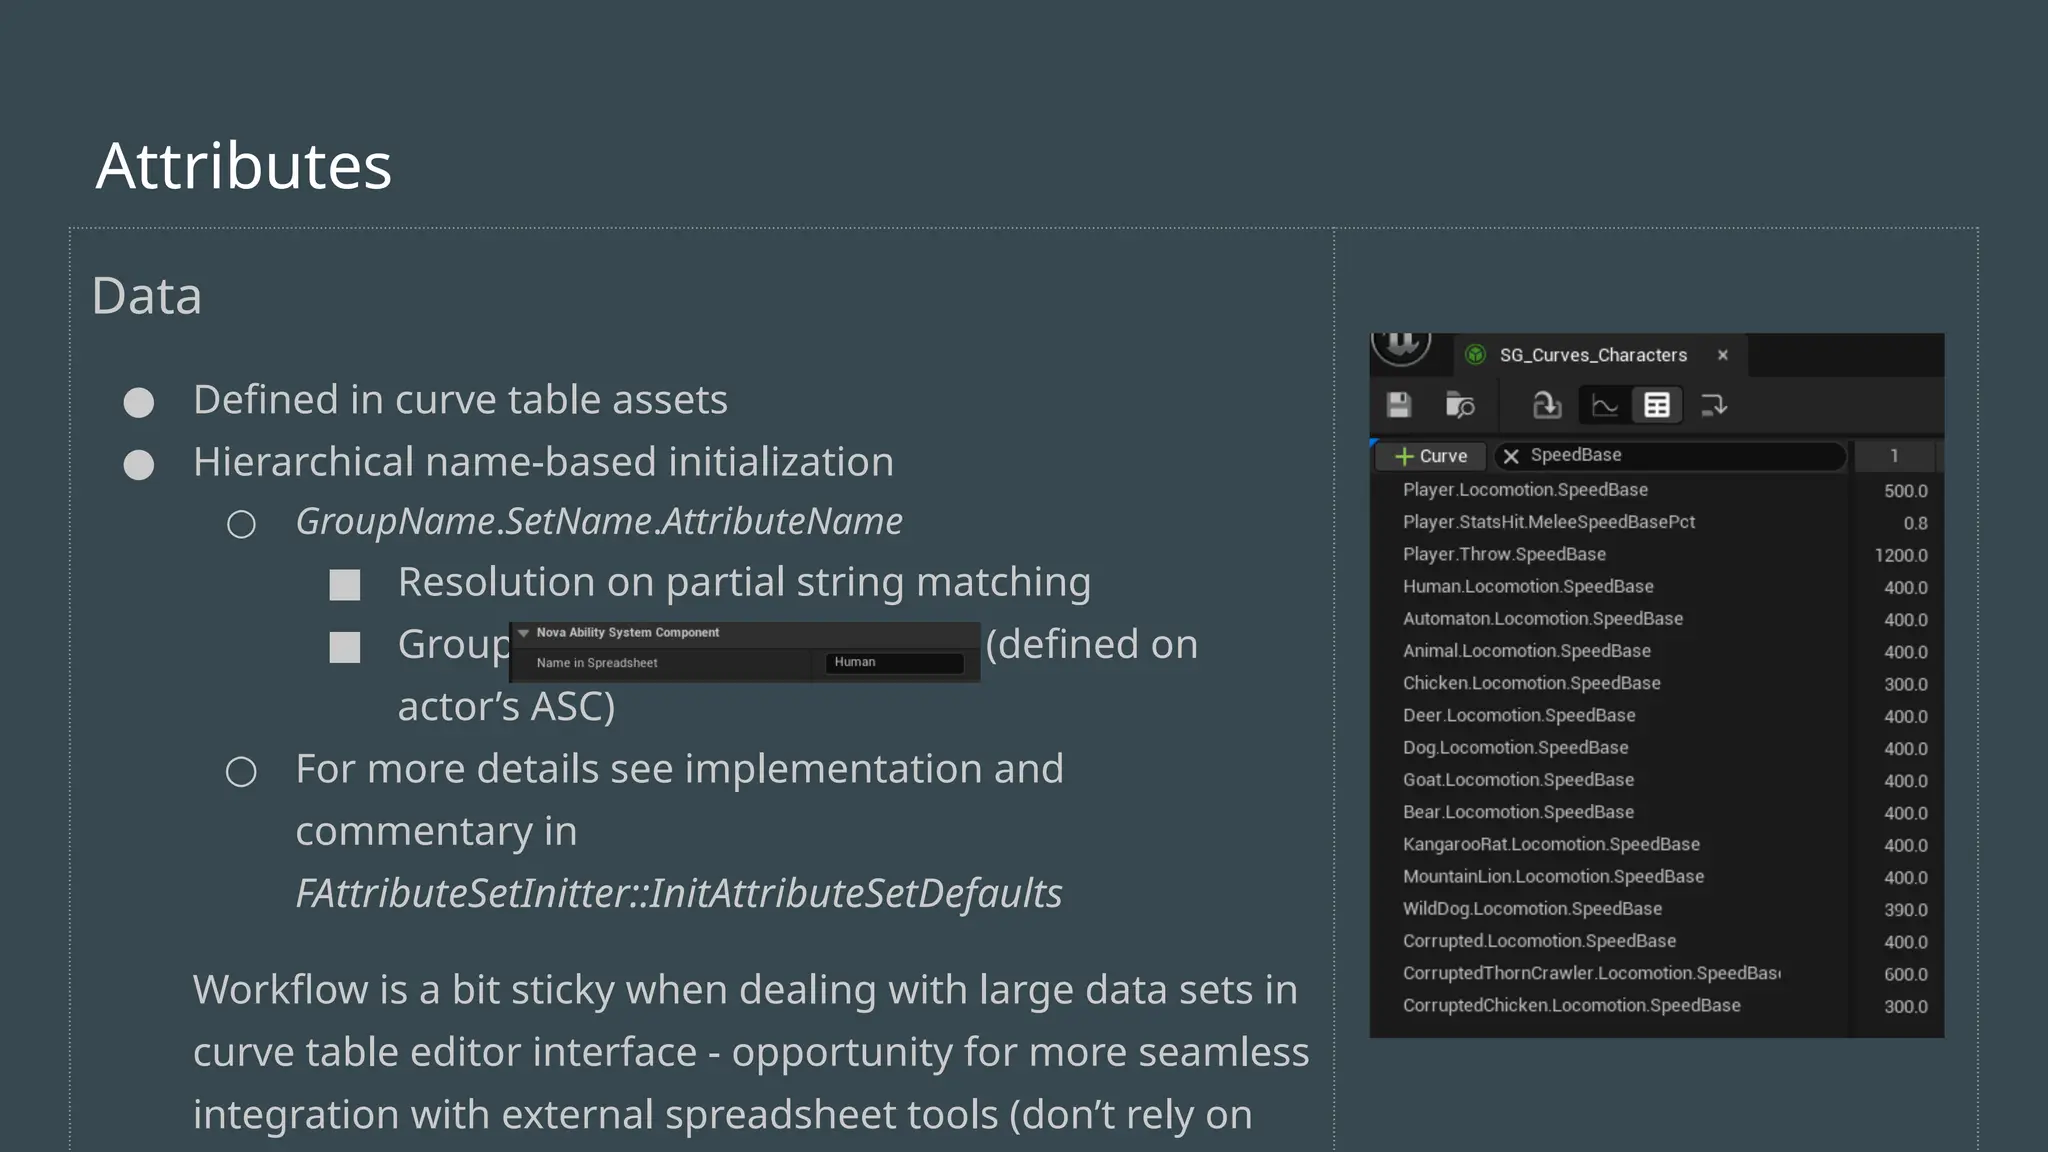Click the 390.0 WildDog value cell

[x=1905, y=910]
